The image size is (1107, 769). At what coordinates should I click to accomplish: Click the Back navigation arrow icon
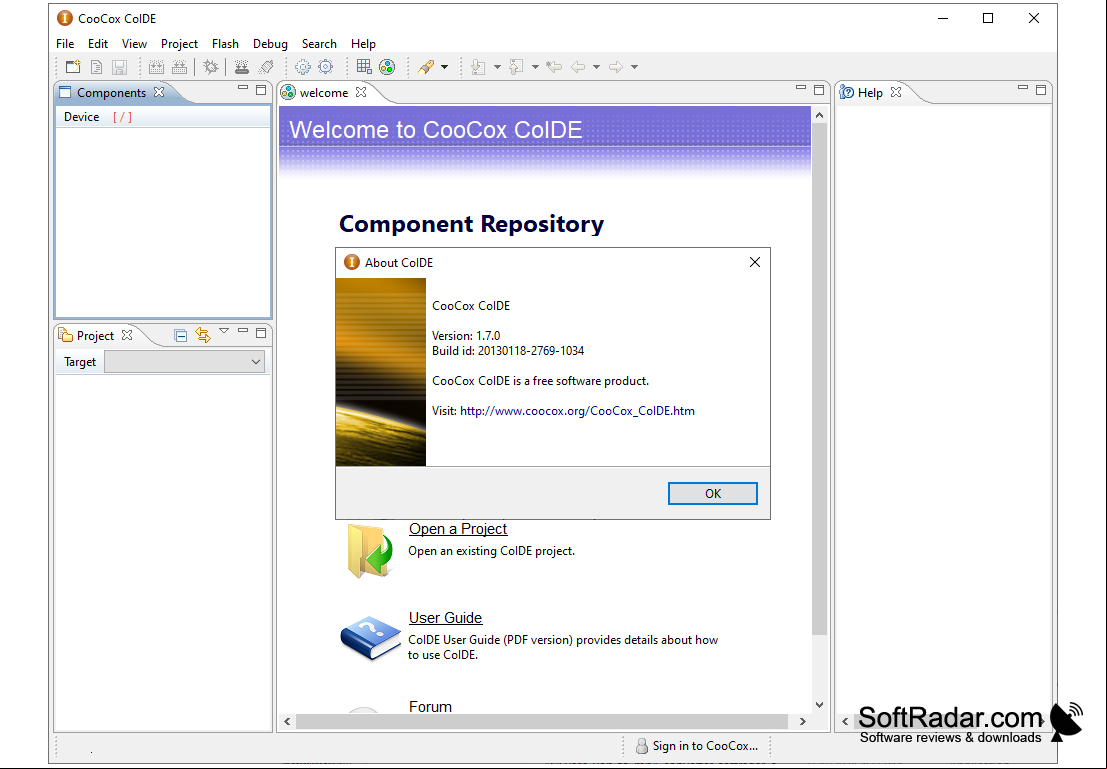click(578, 67)
